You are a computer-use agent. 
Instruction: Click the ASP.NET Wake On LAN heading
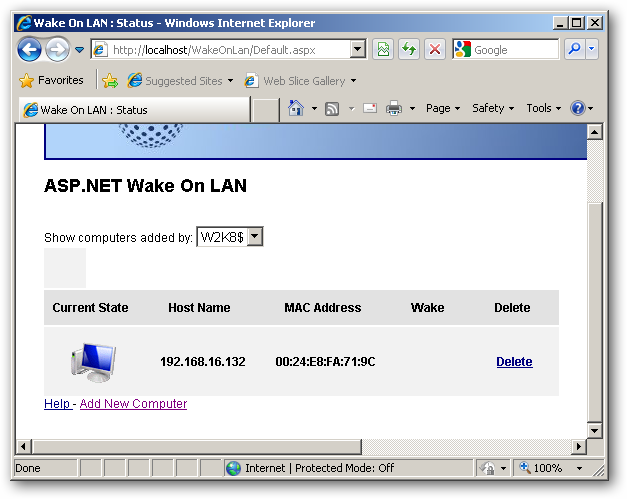pos(146,186)
